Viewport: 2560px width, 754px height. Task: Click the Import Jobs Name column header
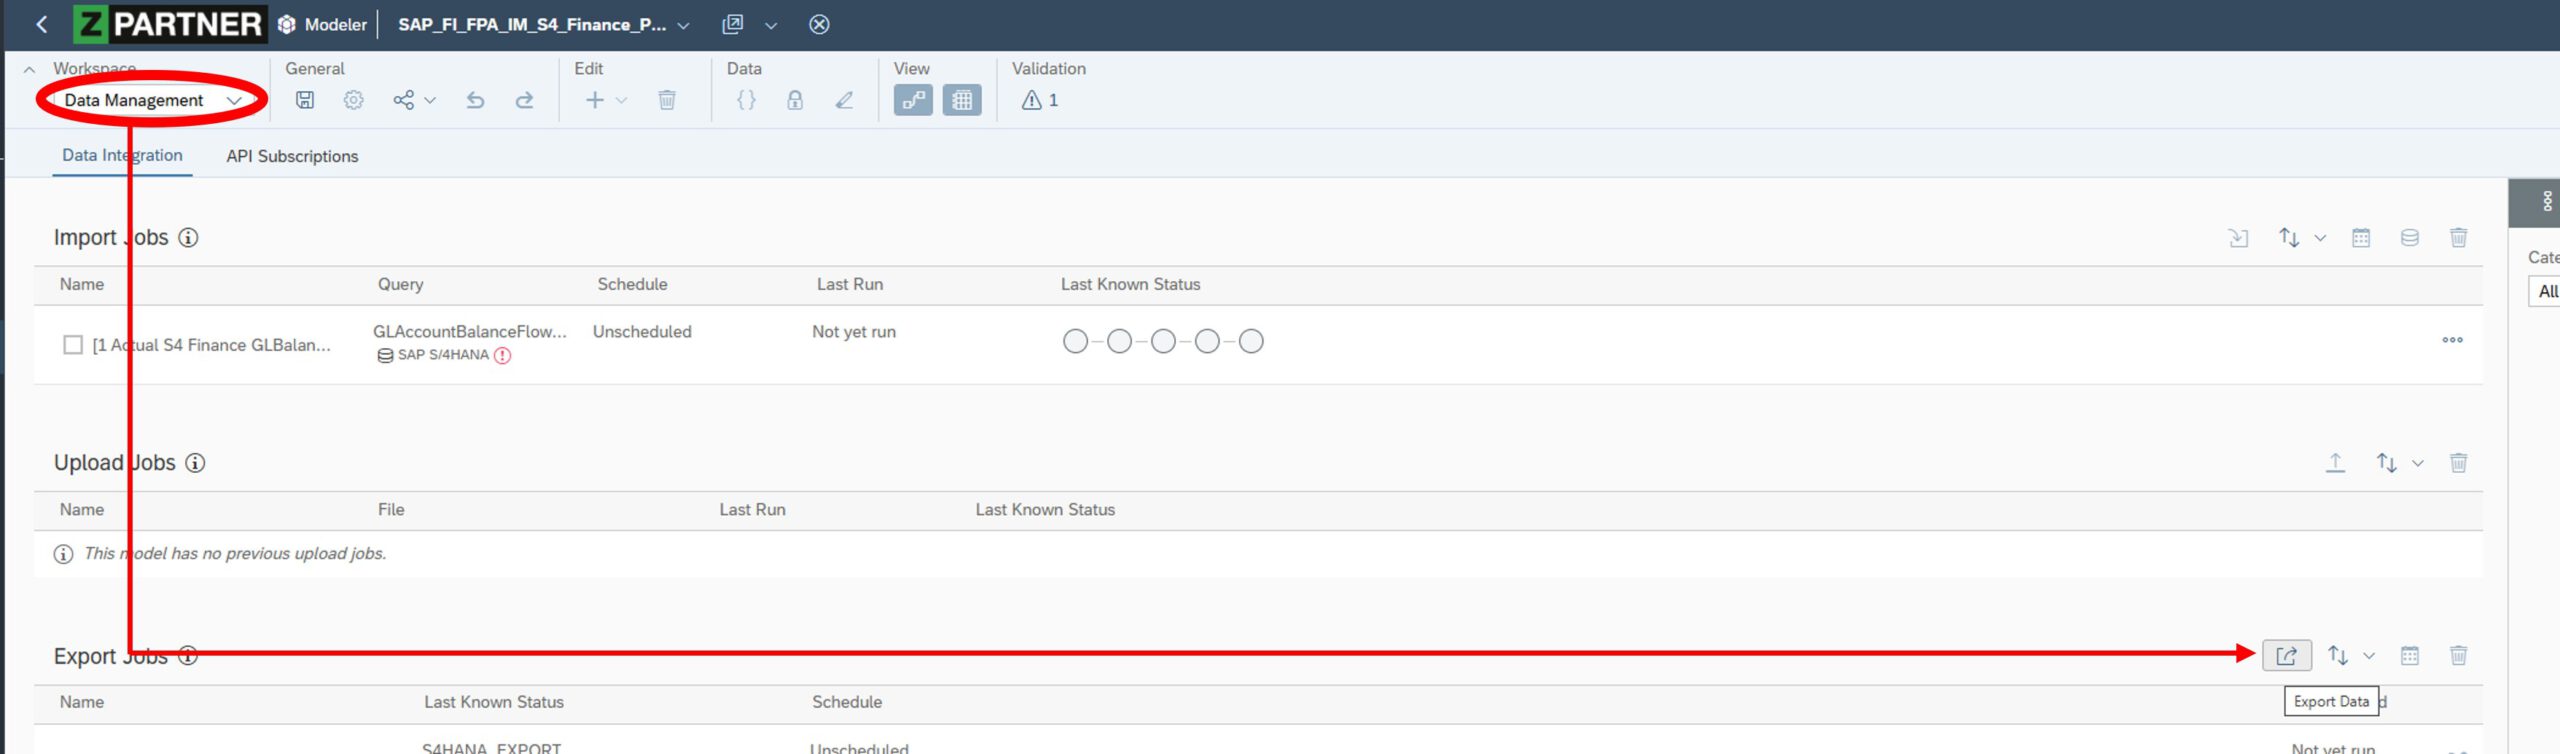coord(82,284)
